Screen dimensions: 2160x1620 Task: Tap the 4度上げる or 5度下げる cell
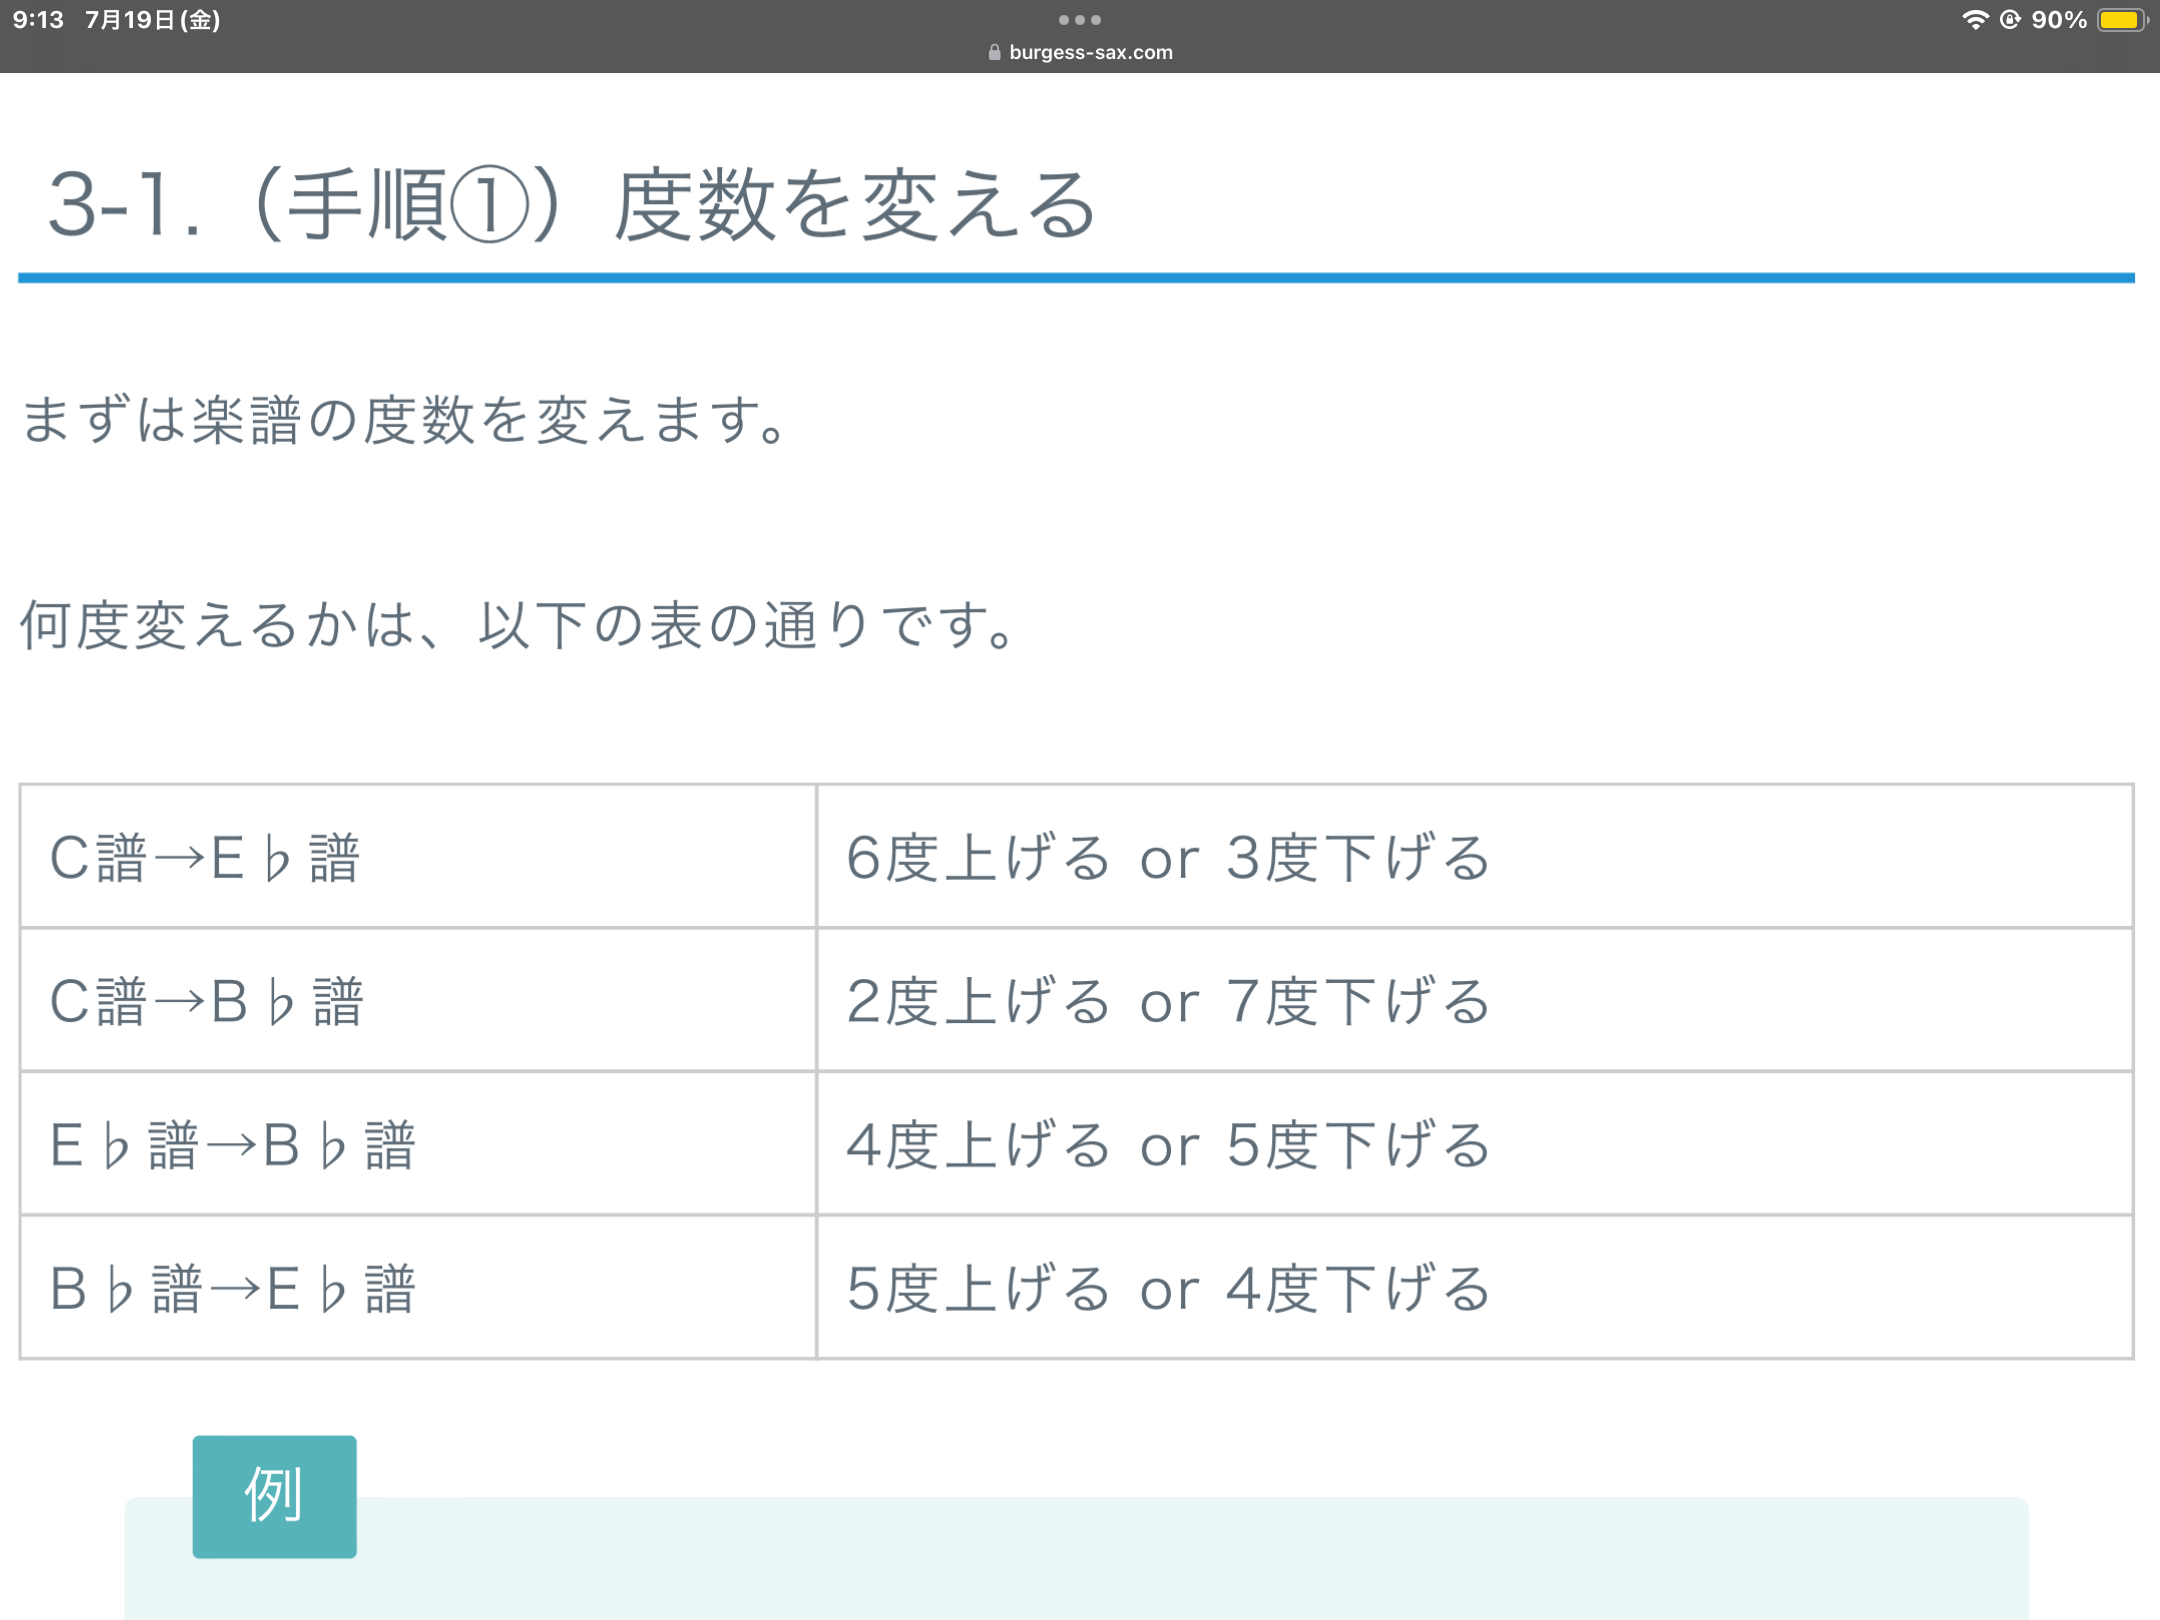click(1168, 1144)
